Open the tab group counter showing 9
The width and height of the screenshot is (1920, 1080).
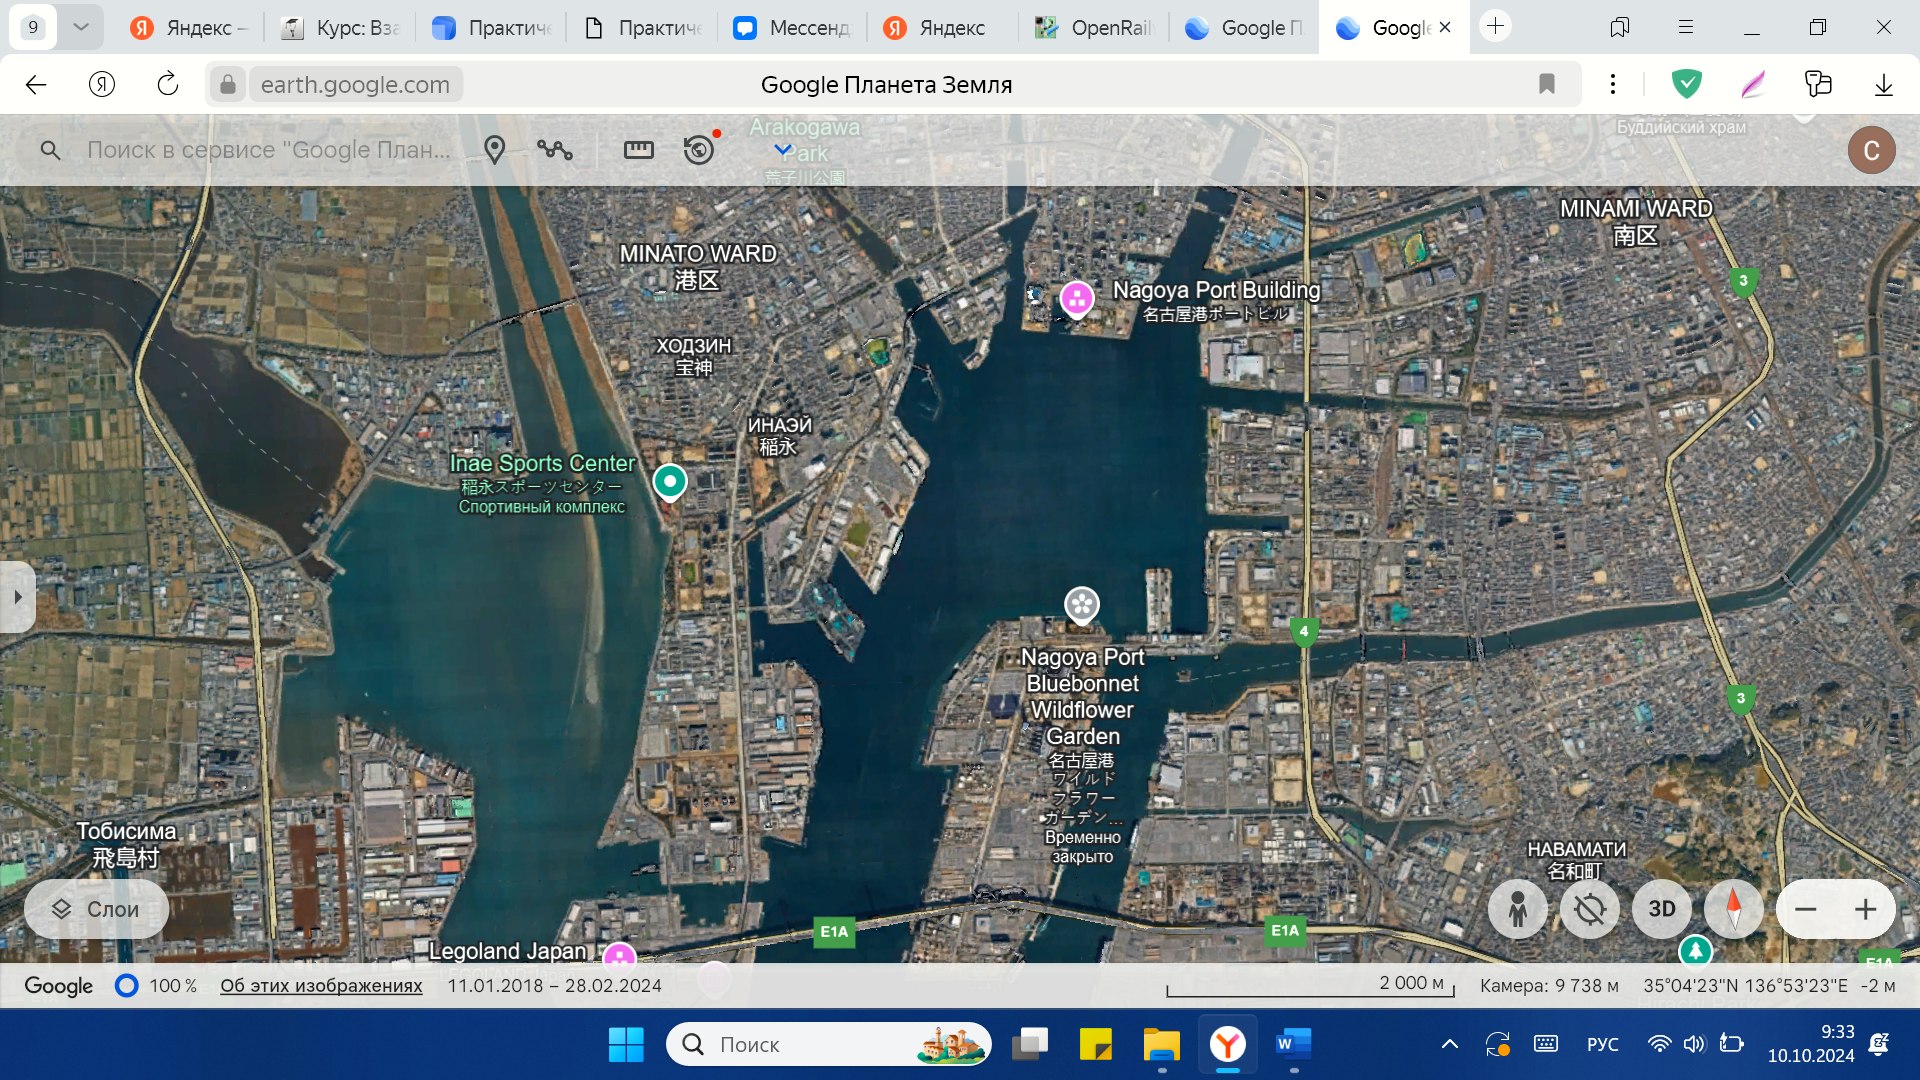click(x=33, y=27)
